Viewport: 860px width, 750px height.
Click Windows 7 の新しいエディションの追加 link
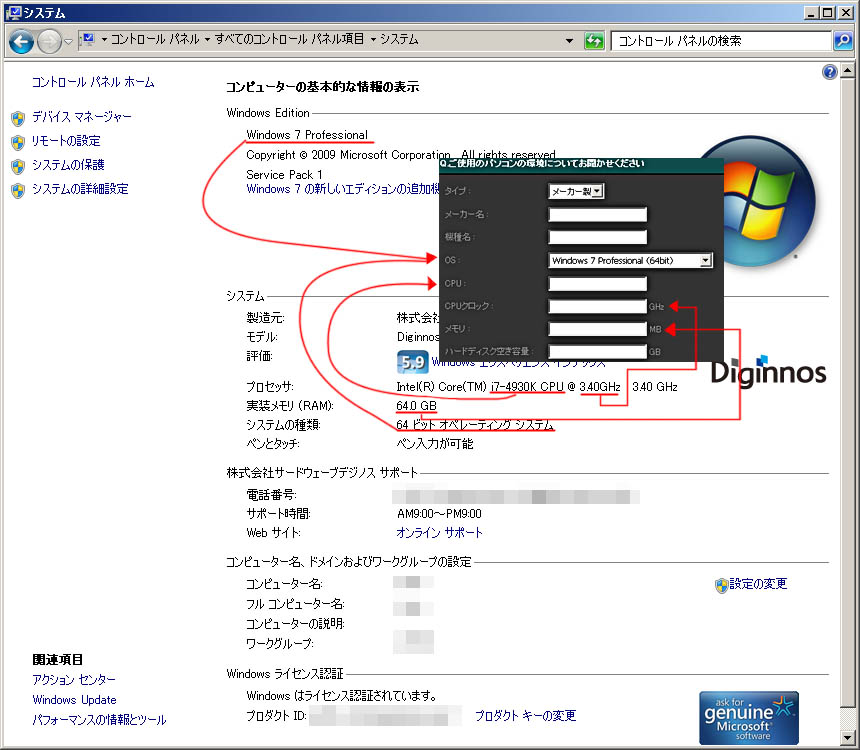point(343,189)
